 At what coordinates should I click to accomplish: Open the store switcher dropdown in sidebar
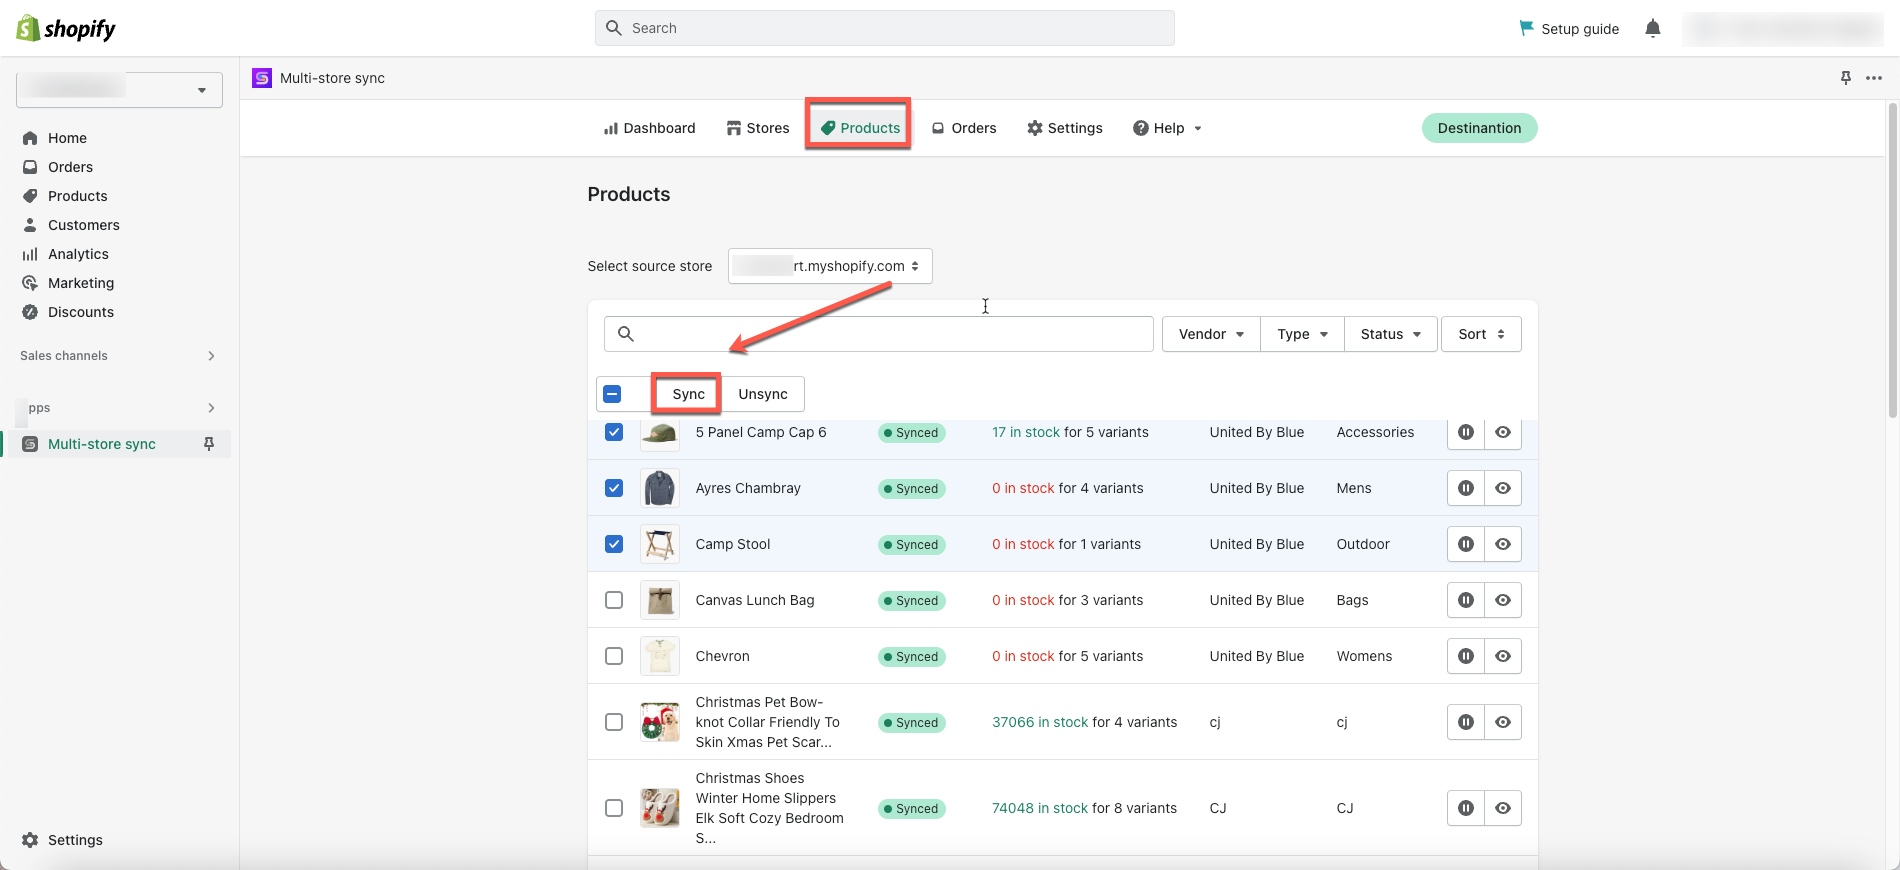(119, 90)
